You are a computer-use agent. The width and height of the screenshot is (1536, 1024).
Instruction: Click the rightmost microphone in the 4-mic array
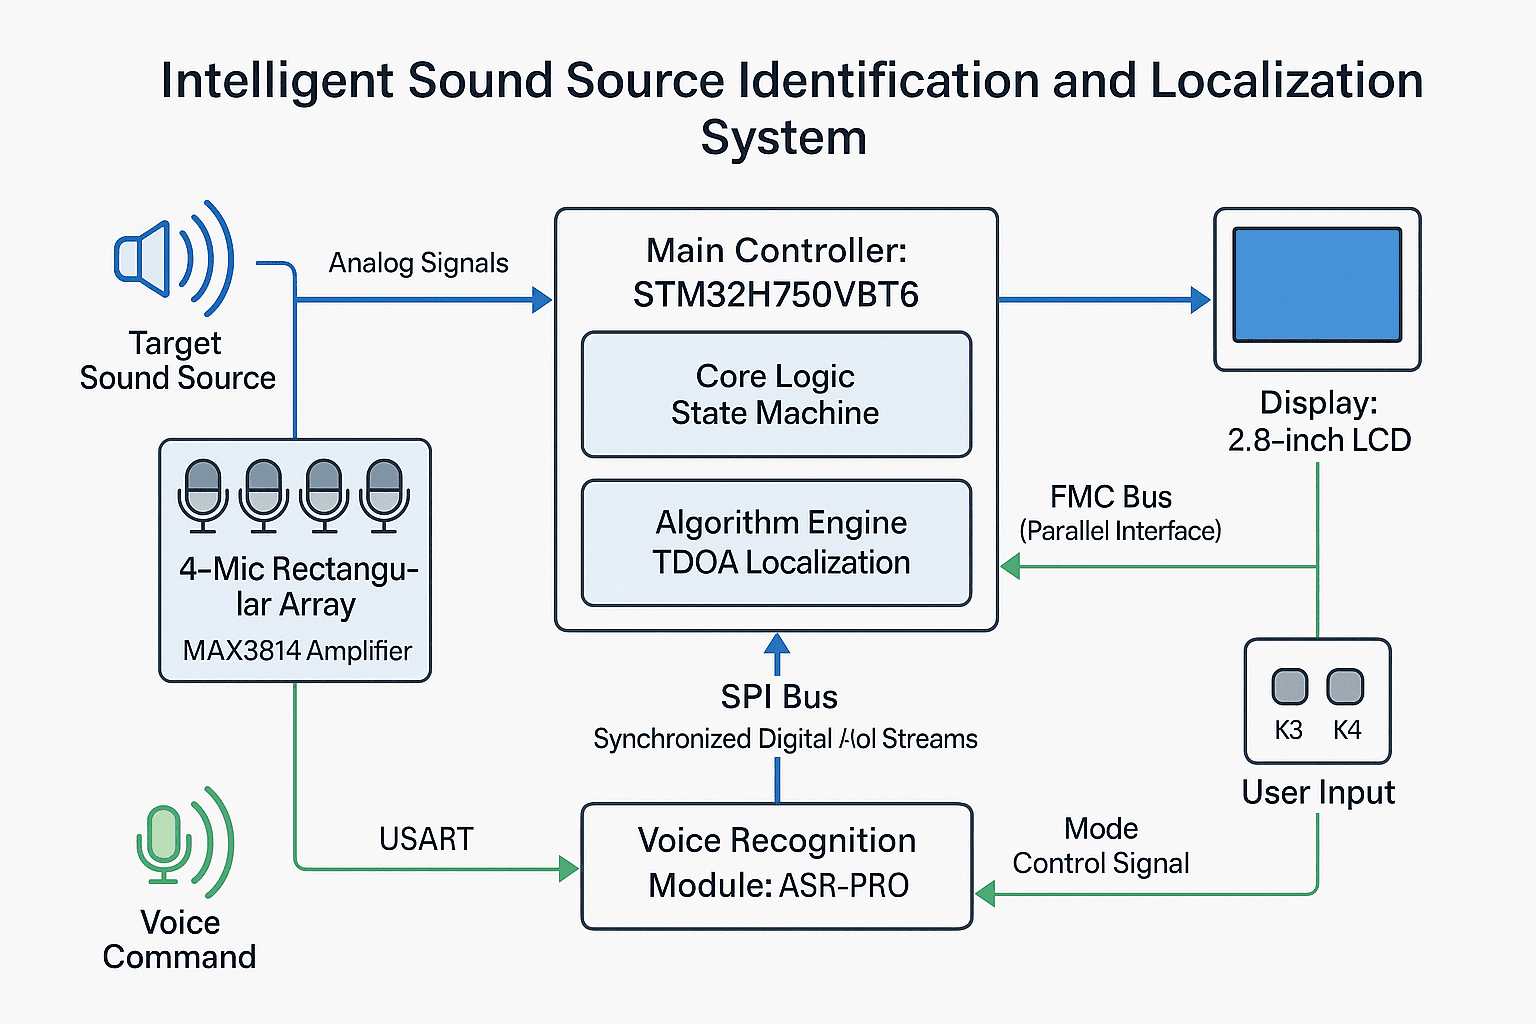(x=385, y=495)
